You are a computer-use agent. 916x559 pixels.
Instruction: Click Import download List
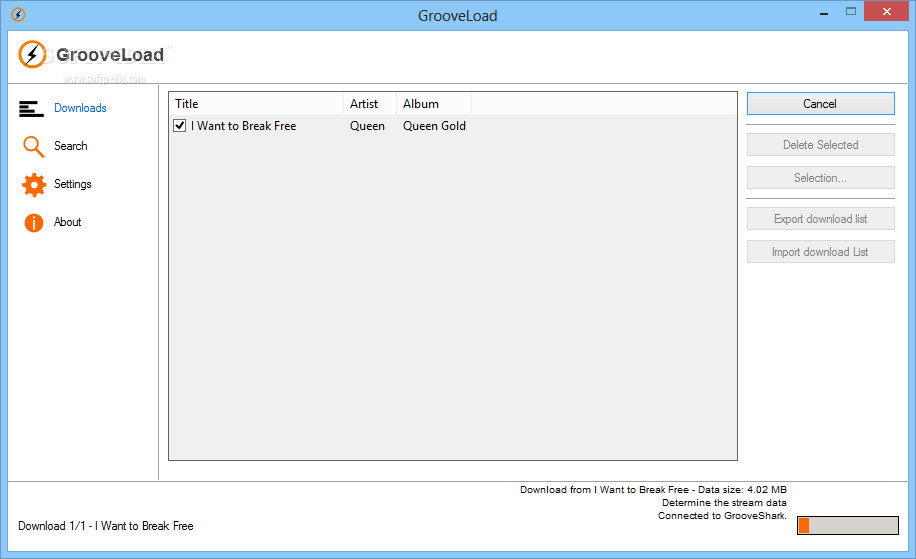(x=820, y=252)
